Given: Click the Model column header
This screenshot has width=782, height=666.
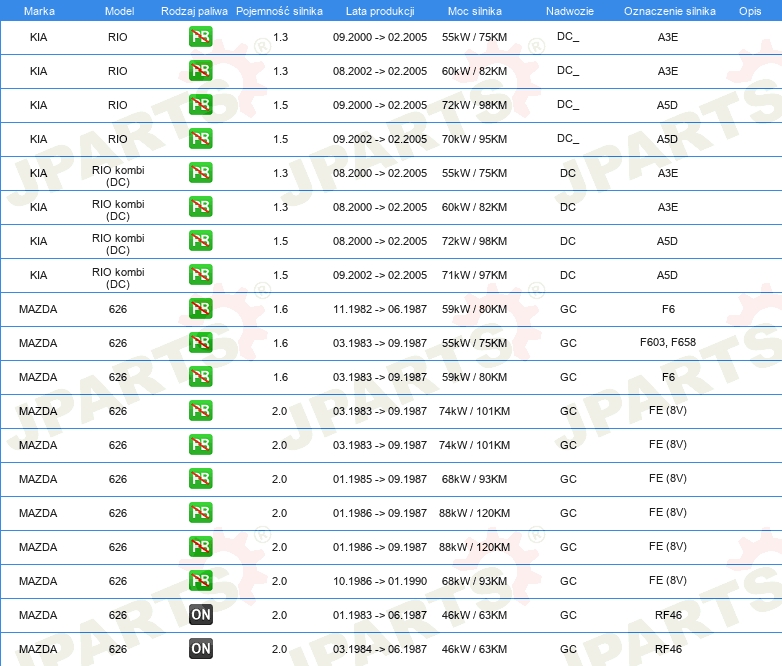Looking at the screenshot, I should click(x=119, y=11).
